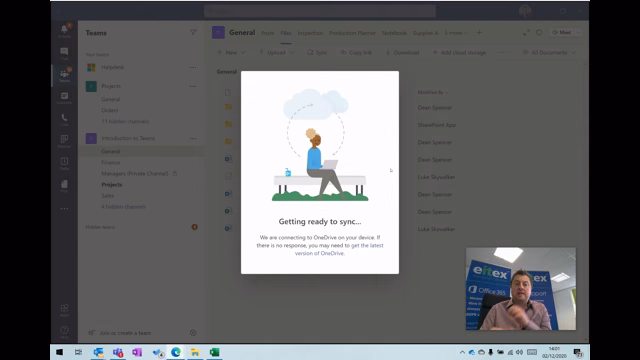The height and width of the screenshot is (360, 640).
Task: Sort by Modified By column
Action: point(433,93)
